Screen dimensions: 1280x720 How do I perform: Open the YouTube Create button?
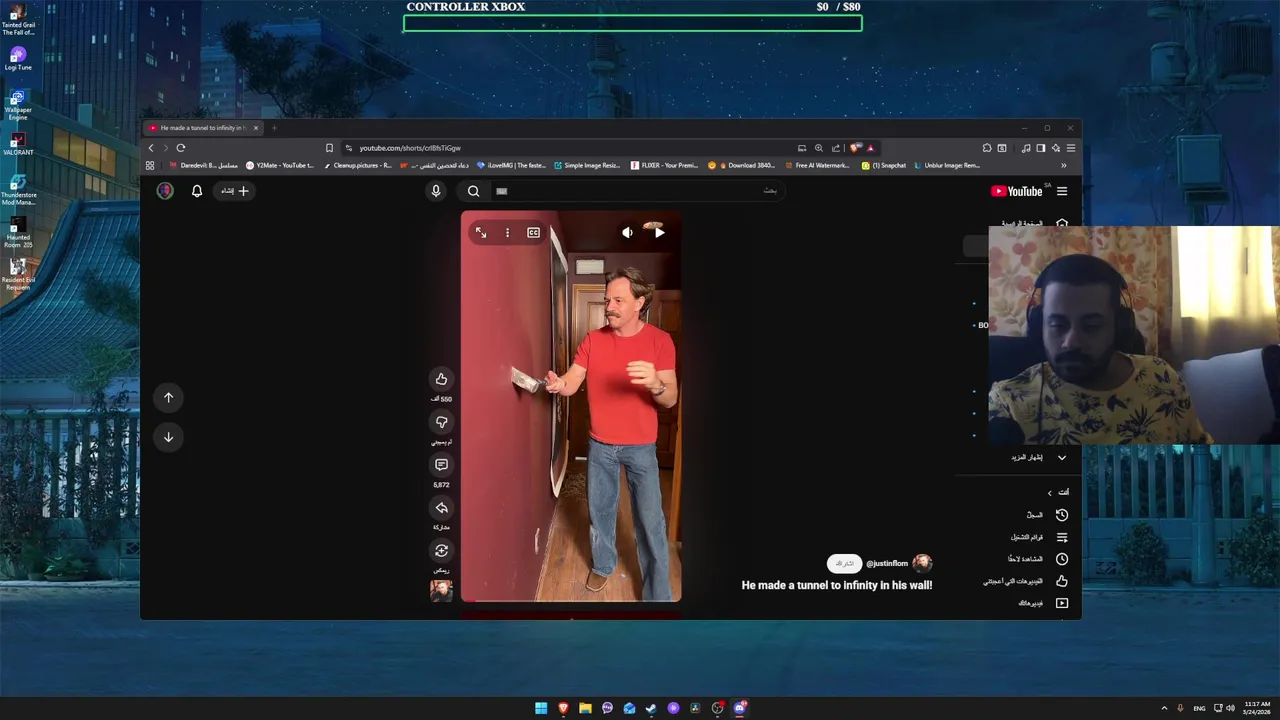(235, 191)
